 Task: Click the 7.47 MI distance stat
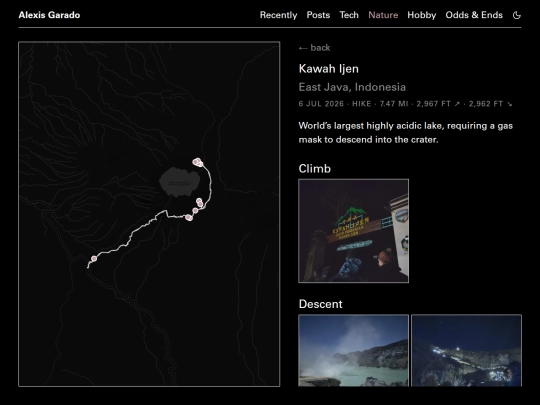[x=394, y=104]
